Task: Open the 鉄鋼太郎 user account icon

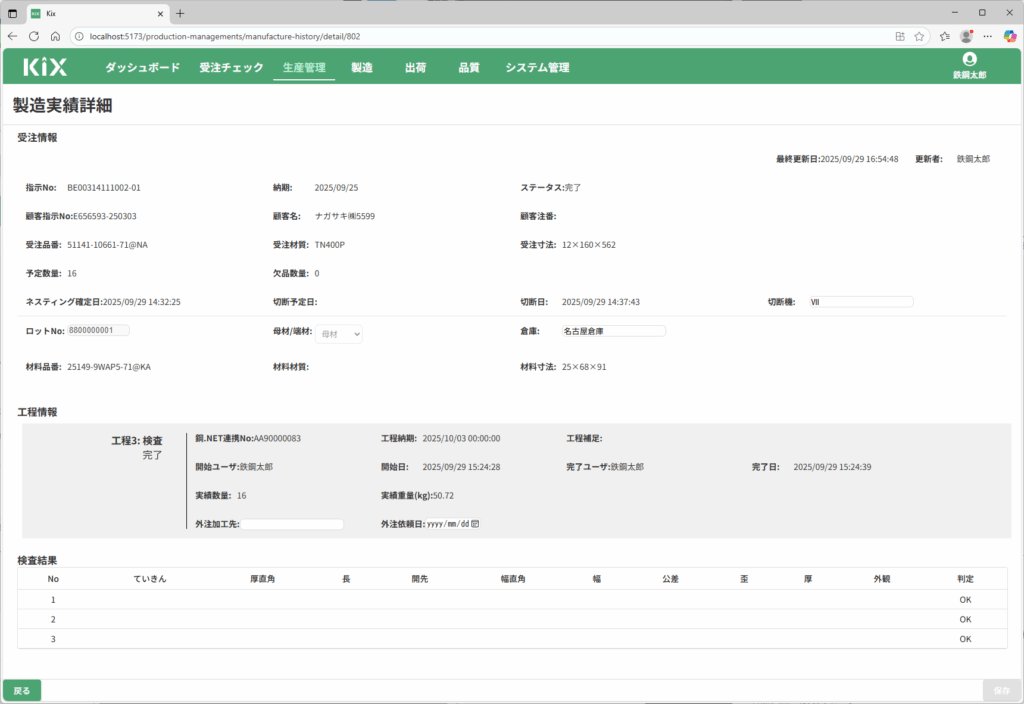Action: pos(969,60)
